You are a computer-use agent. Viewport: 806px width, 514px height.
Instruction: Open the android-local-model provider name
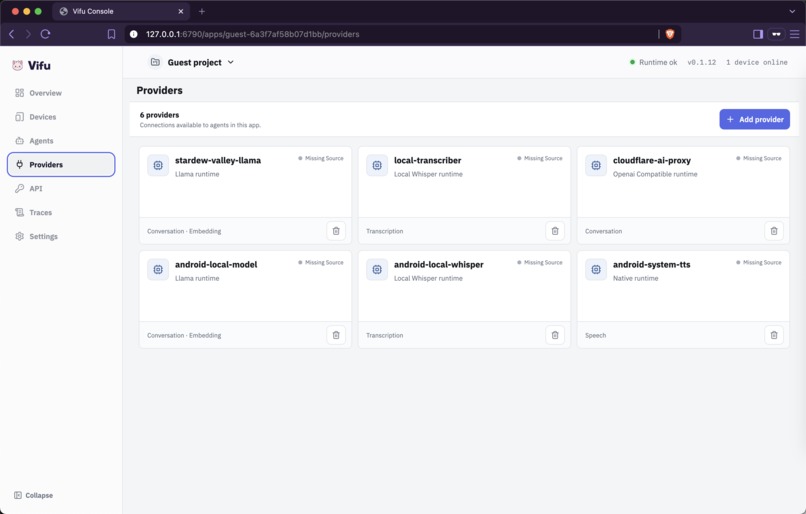pyautogui.click(x=216, y=265)
